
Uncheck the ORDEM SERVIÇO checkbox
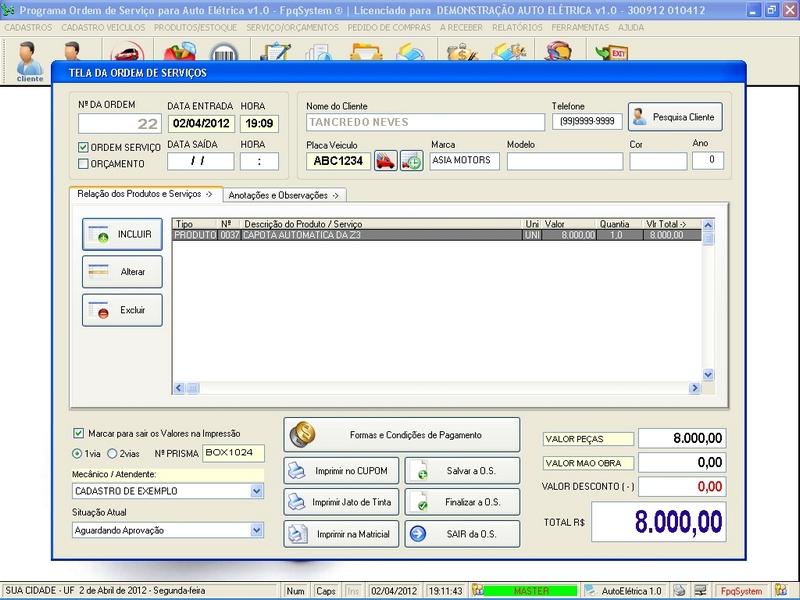[83, 147]
